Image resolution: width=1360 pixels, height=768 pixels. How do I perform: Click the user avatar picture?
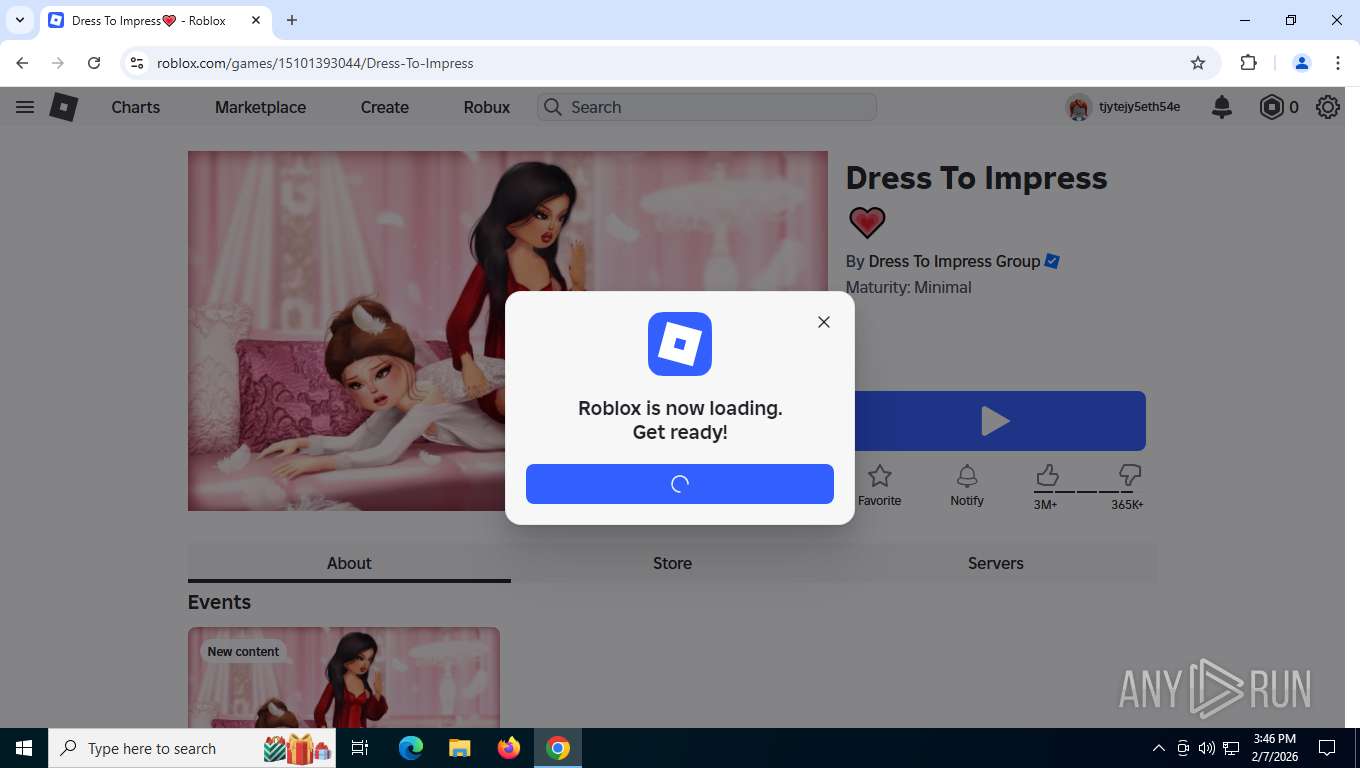[1078, 107]
